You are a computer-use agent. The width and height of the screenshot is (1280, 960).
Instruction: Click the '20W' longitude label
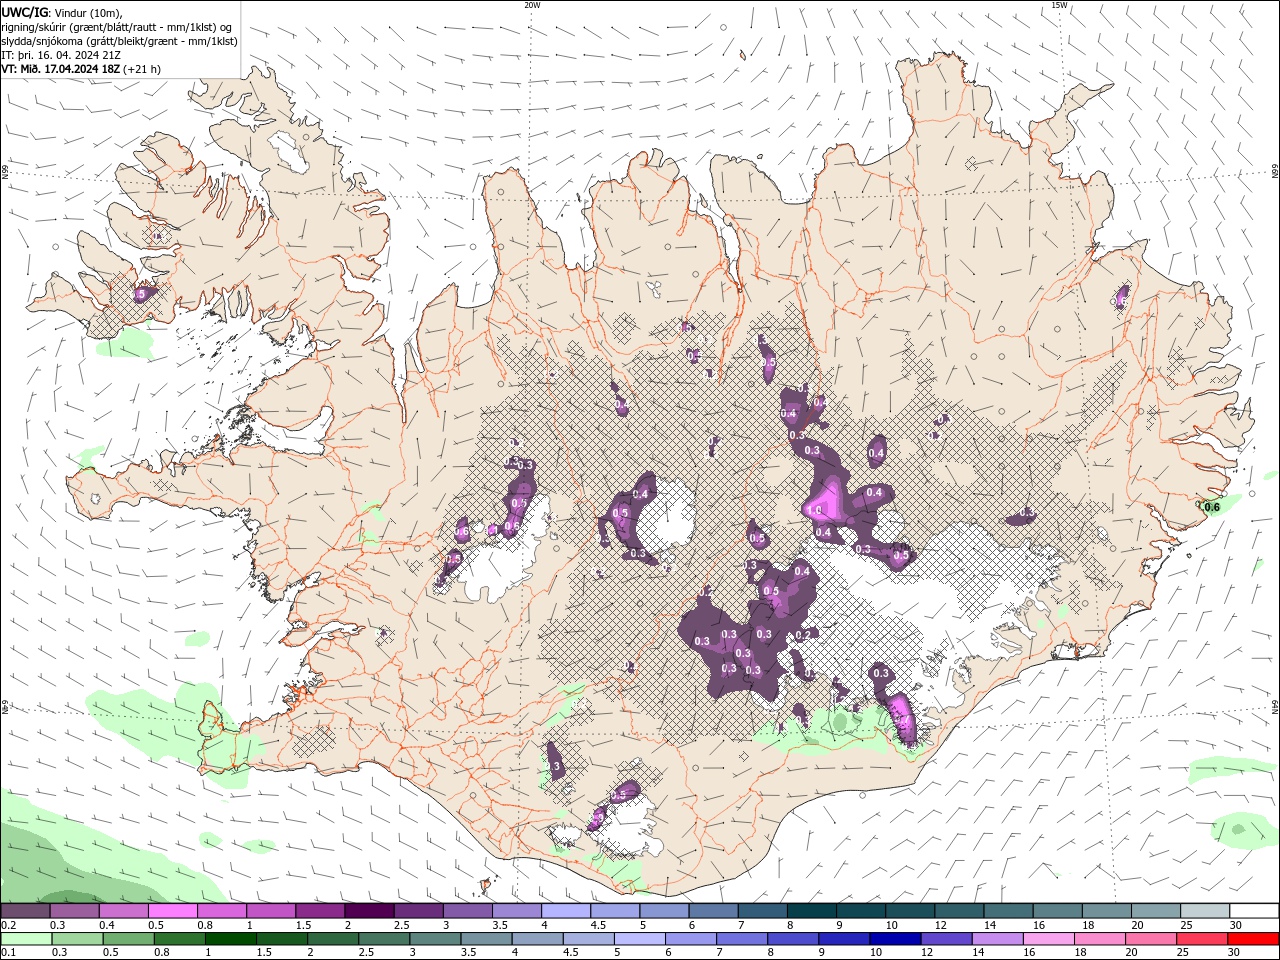click(x=532, y=5)
